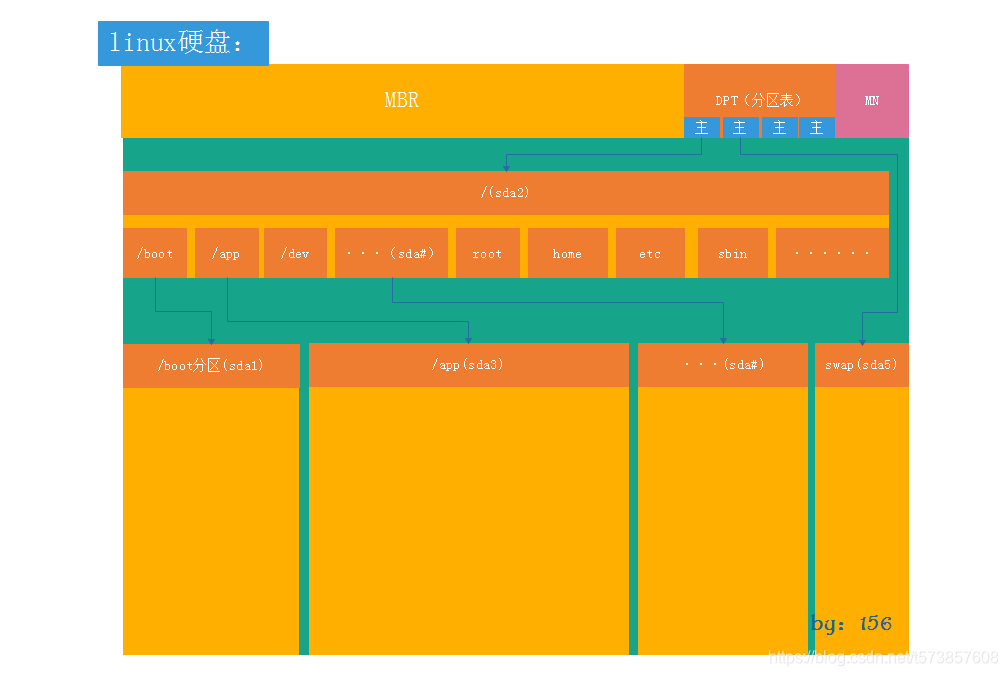Click the /app directory box

[x=227, y=253]
